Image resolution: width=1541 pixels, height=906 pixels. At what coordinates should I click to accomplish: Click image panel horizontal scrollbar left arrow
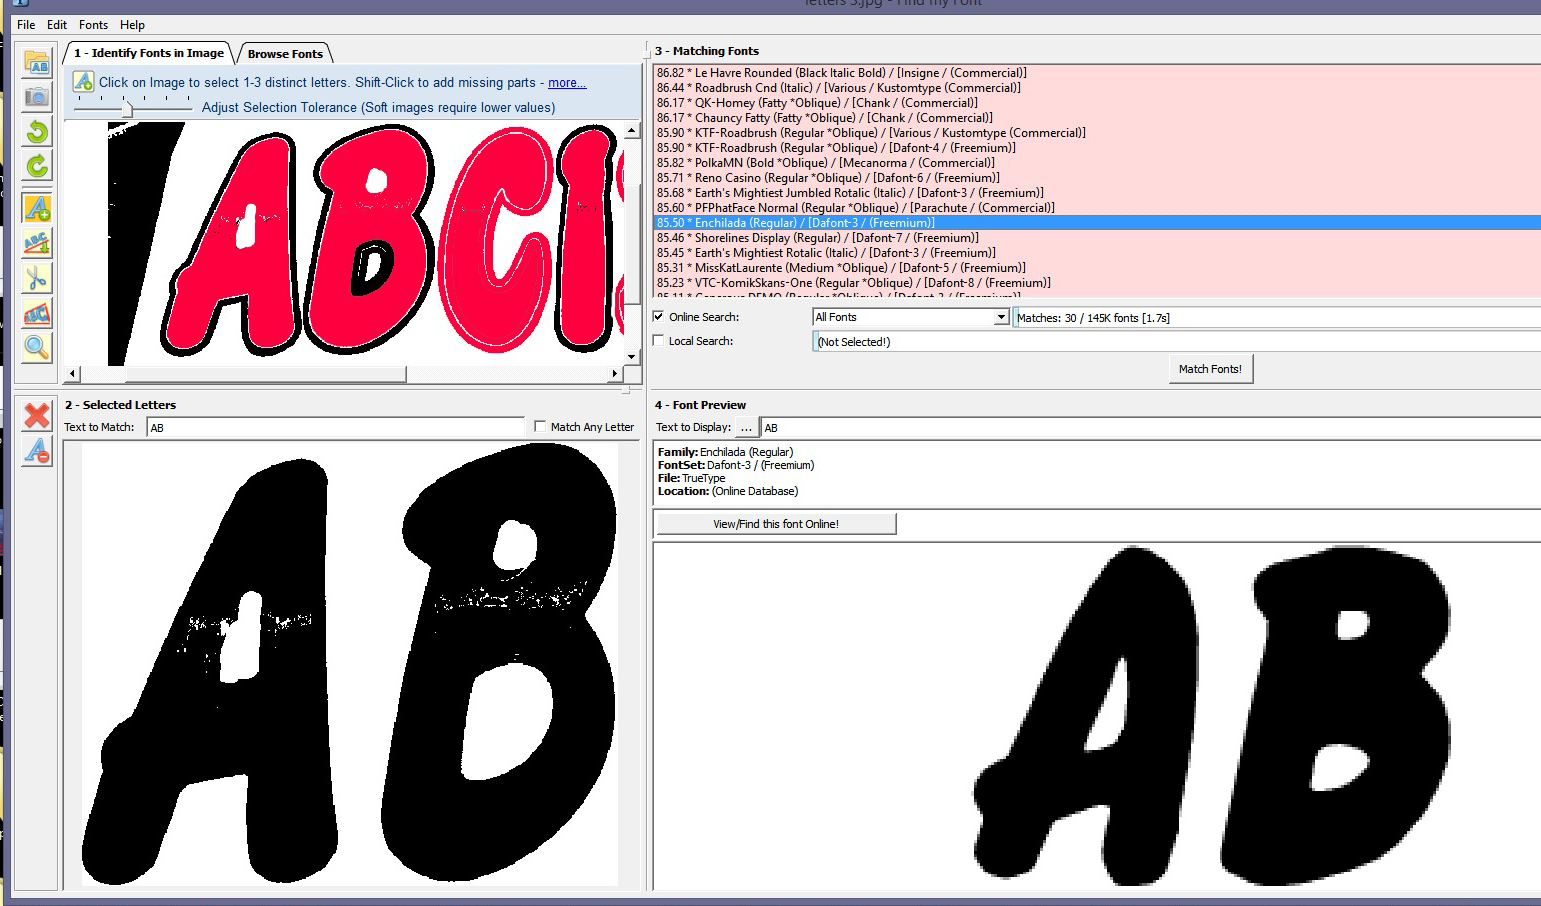pyautogui.click(x=72, y=374)
